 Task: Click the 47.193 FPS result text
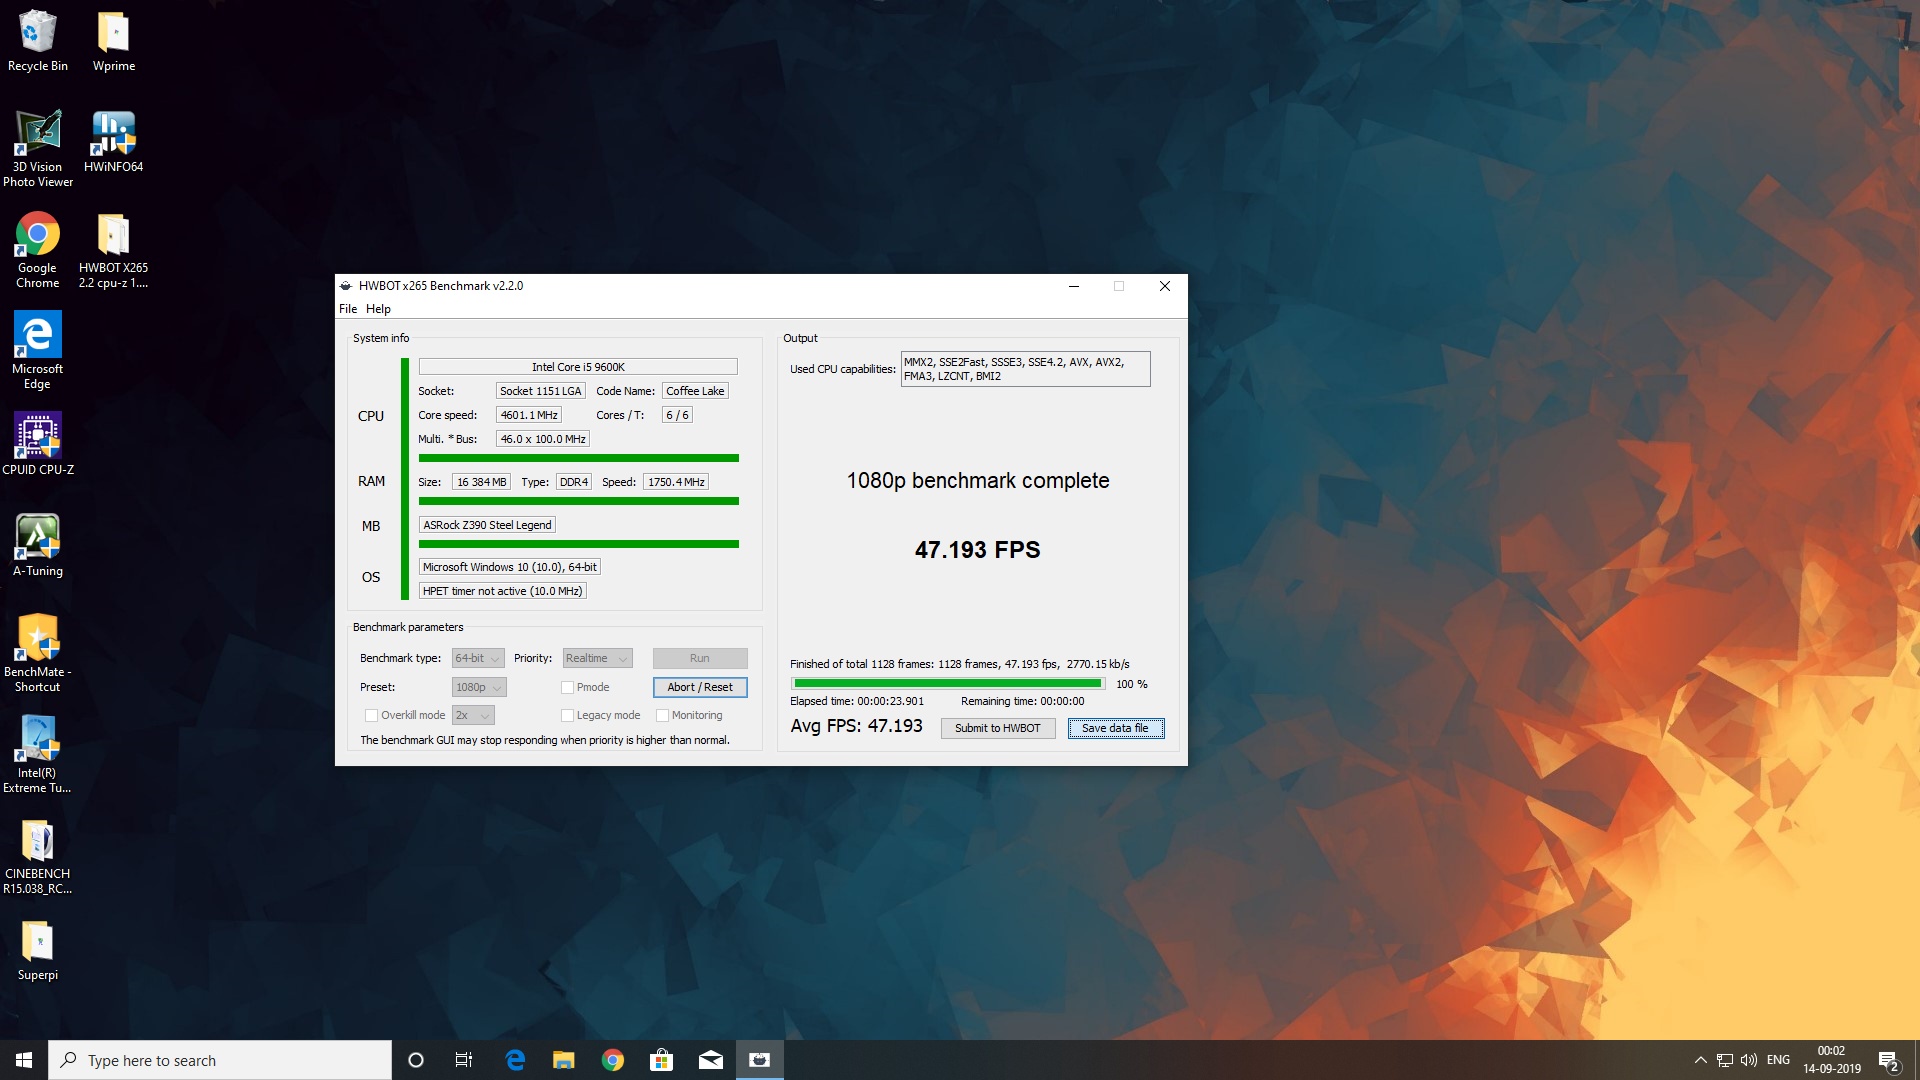coord(977,550)
